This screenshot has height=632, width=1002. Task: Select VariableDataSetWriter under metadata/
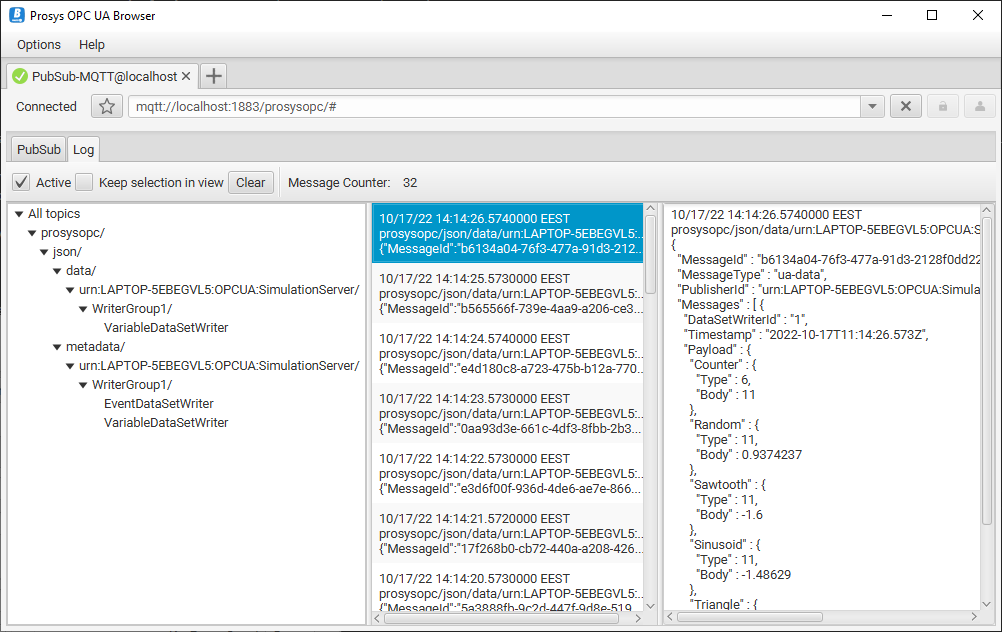(x=166, y=422)
